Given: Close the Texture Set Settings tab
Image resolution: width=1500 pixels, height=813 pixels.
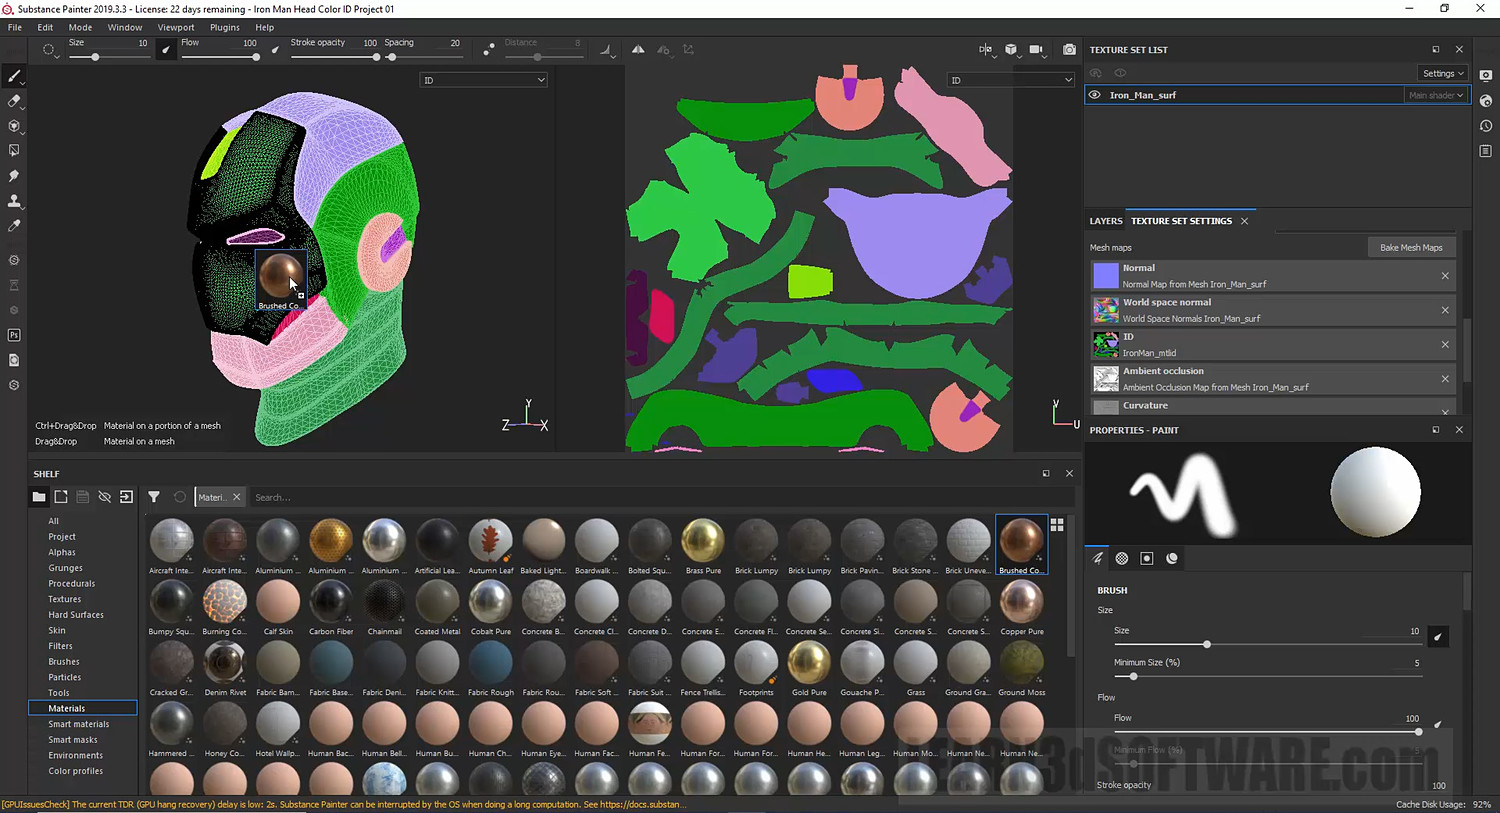Looking at the screenshot, I should coord(1244,221).
